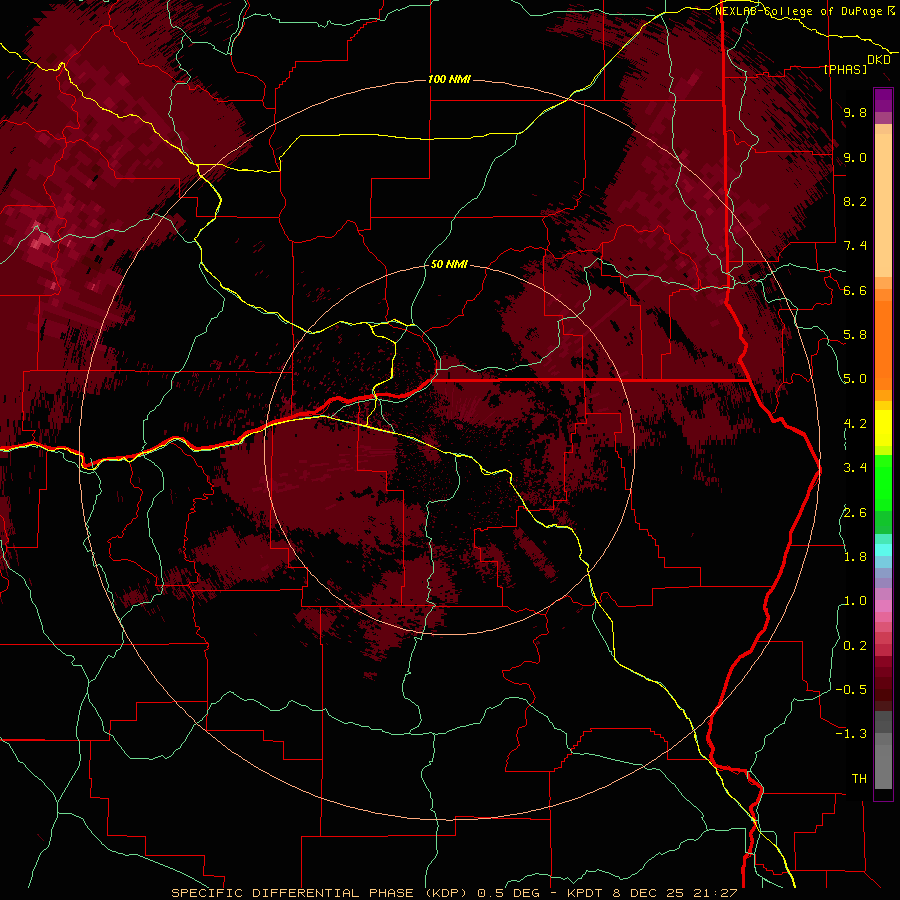Click the 0.2 scale label
Image resolution: width=900 pixels, height=900 pixels.
855,646
